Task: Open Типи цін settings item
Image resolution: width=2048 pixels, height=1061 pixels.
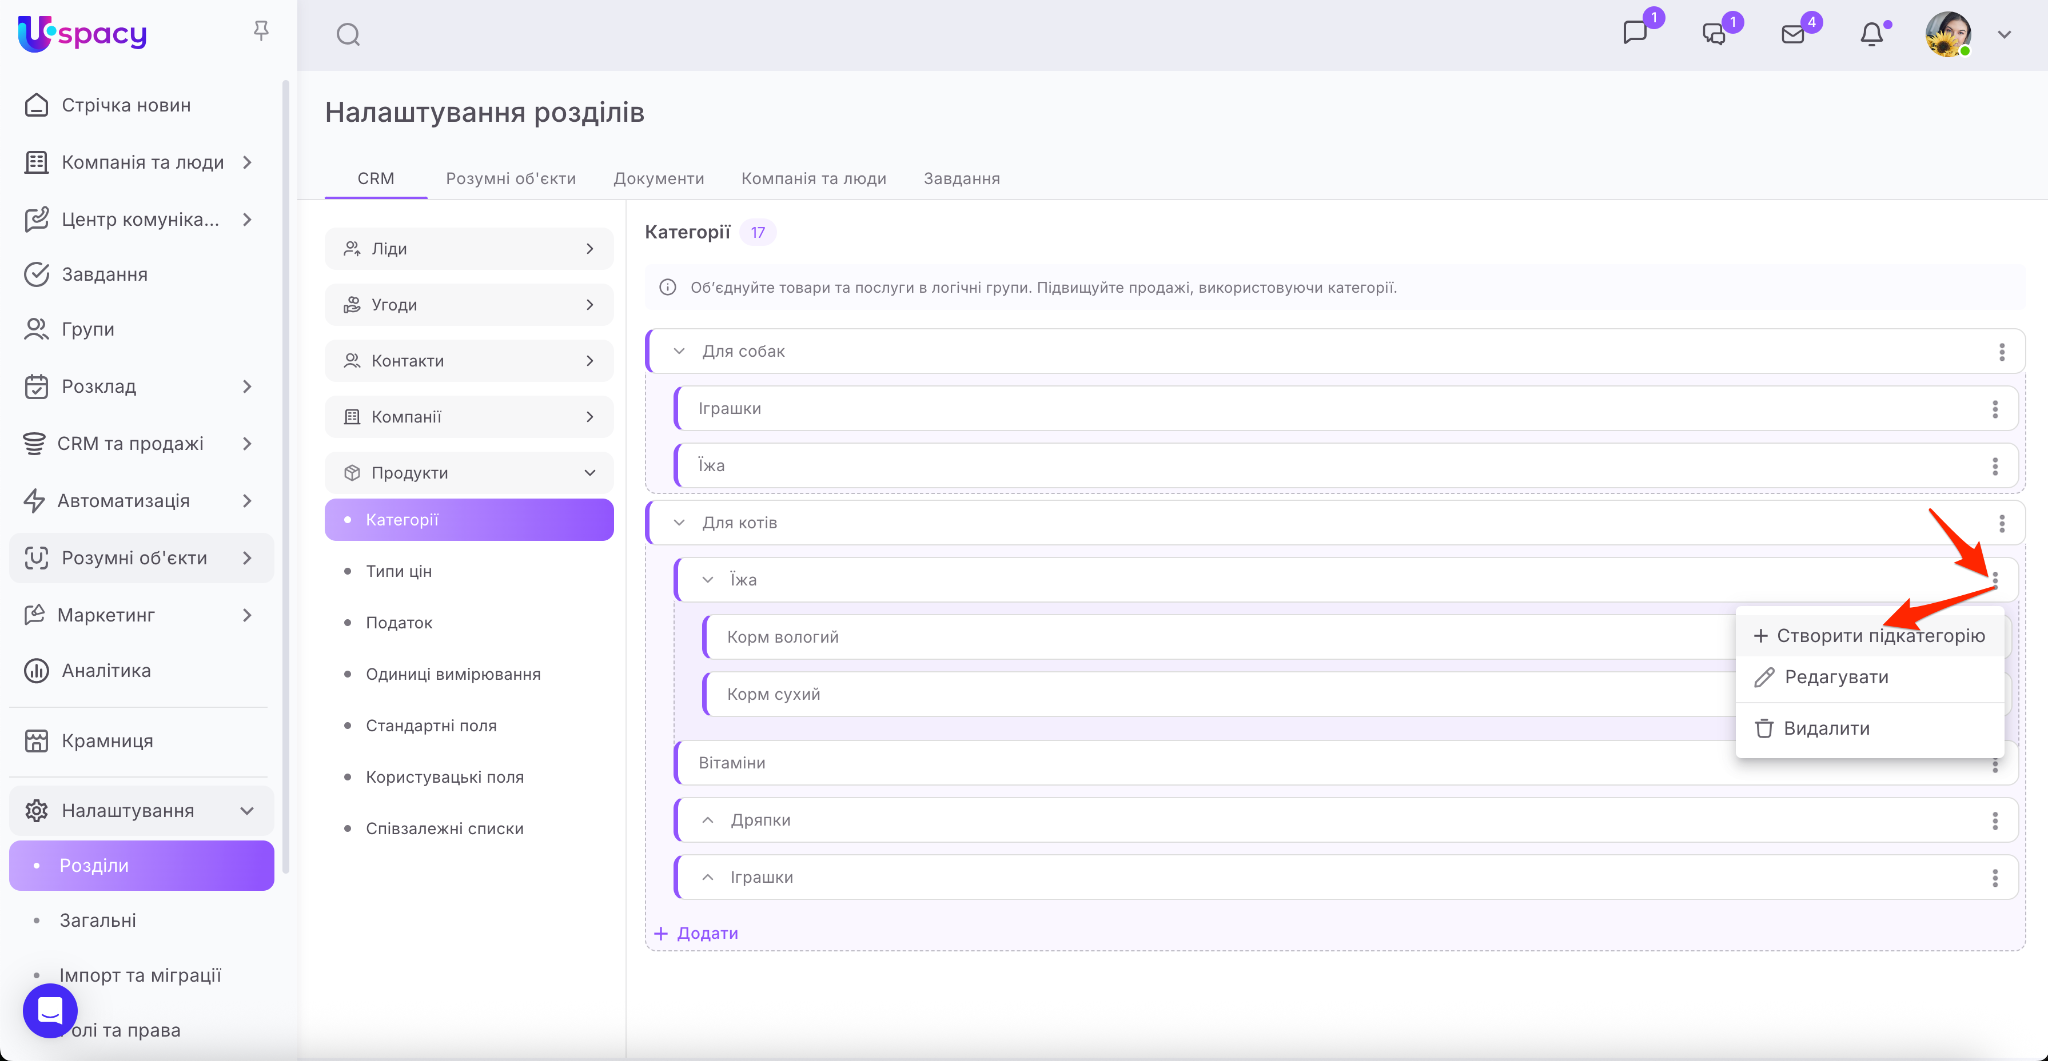Action: coord(398,571)
